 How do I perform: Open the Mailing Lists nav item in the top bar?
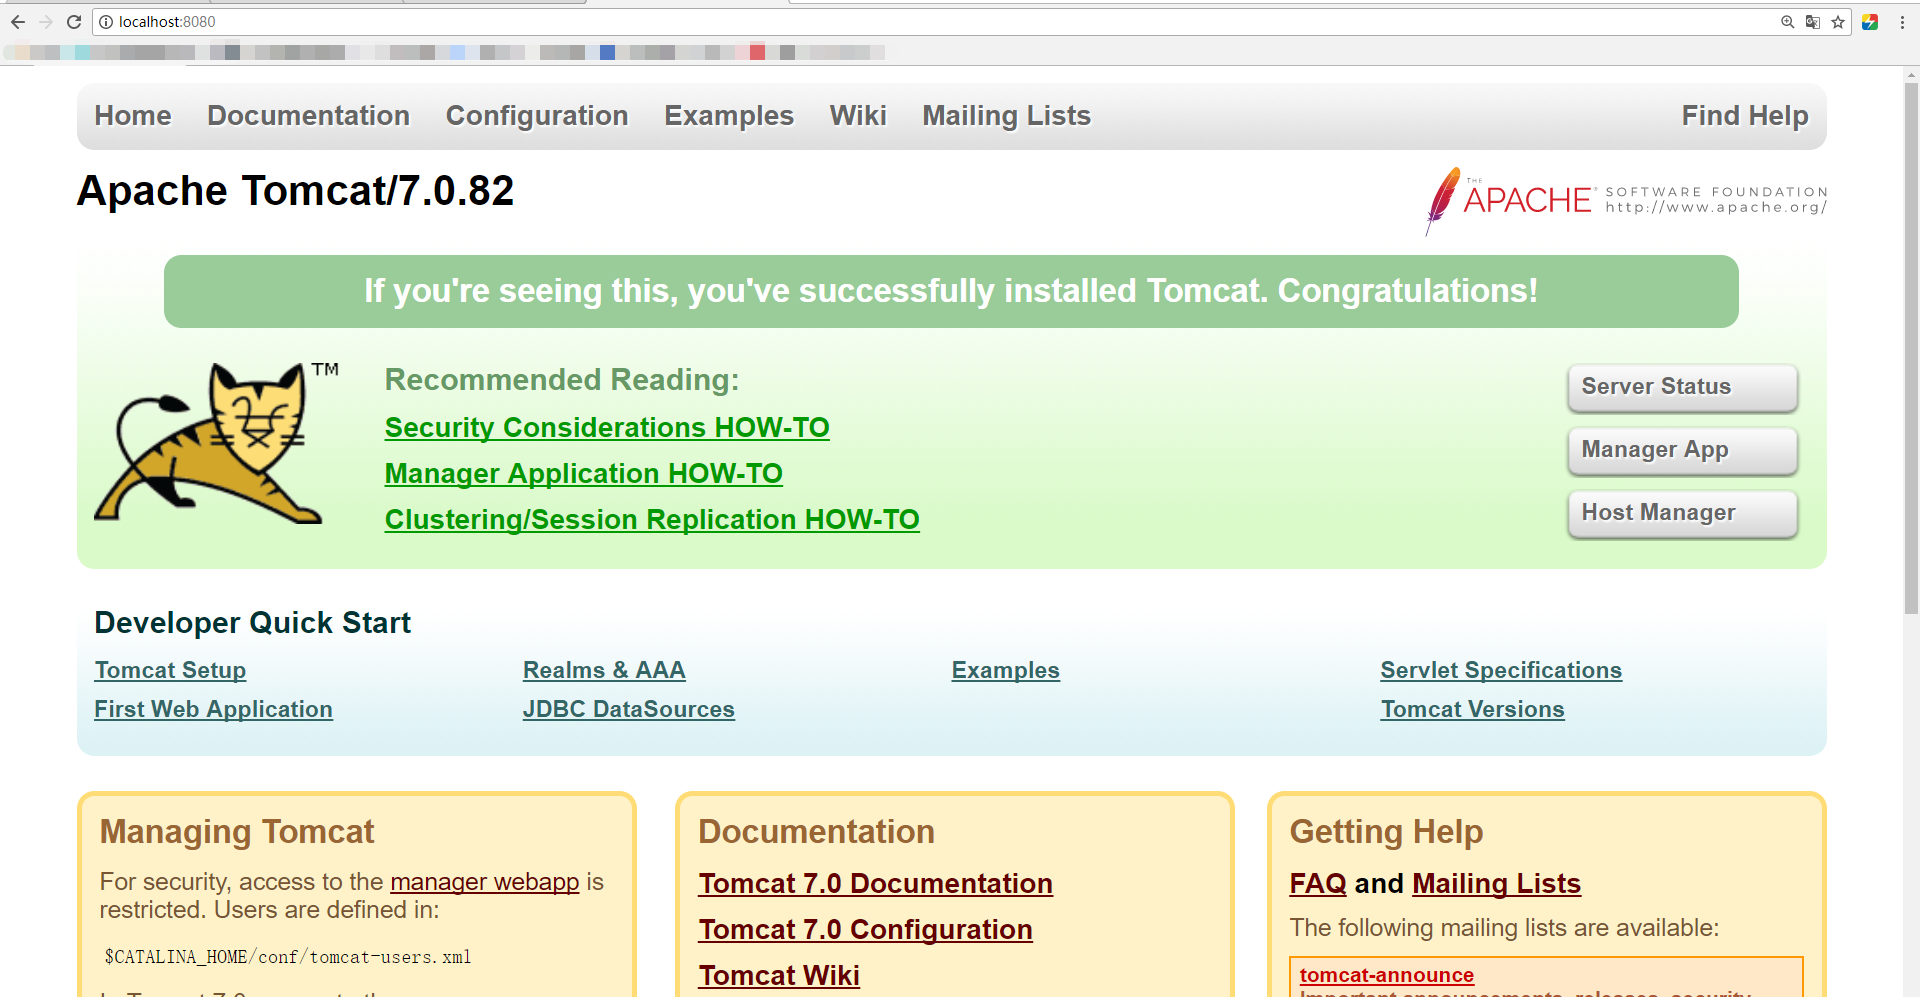pos(1006,116)
